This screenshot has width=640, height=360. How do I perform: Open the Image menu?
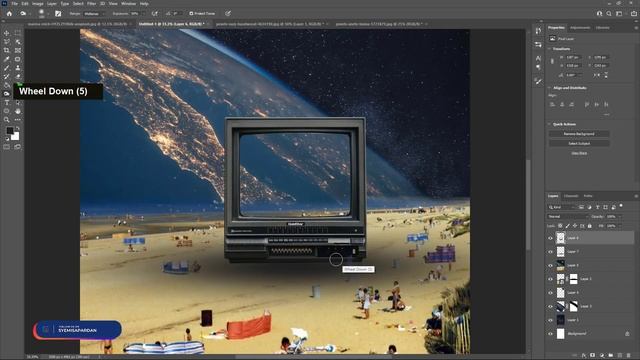click(x=38, y=4)
